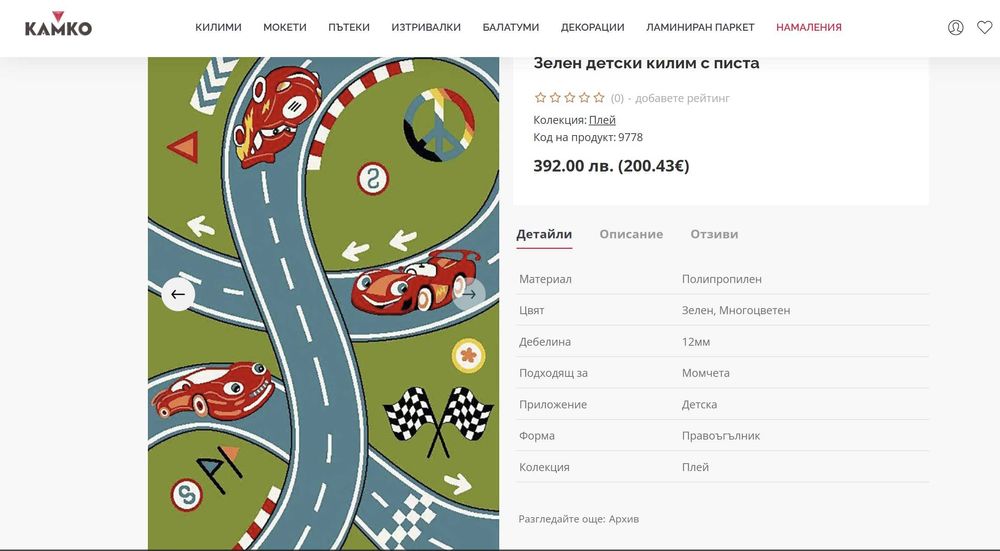The image size is (1000, 551).
Task: Rate product with third star
Action: [570, 98]
